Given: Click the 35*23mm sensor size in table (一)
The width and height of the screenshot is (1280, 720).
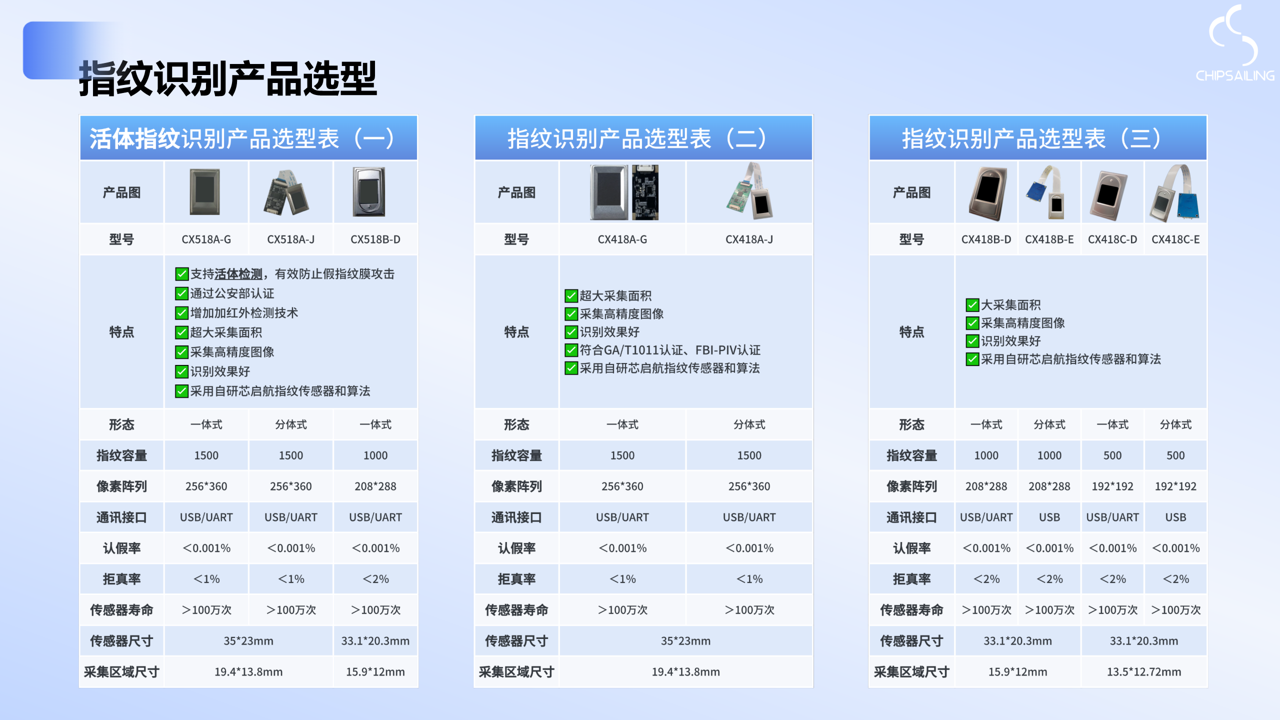Looking at the screenshot, I should tap(248, 641).
